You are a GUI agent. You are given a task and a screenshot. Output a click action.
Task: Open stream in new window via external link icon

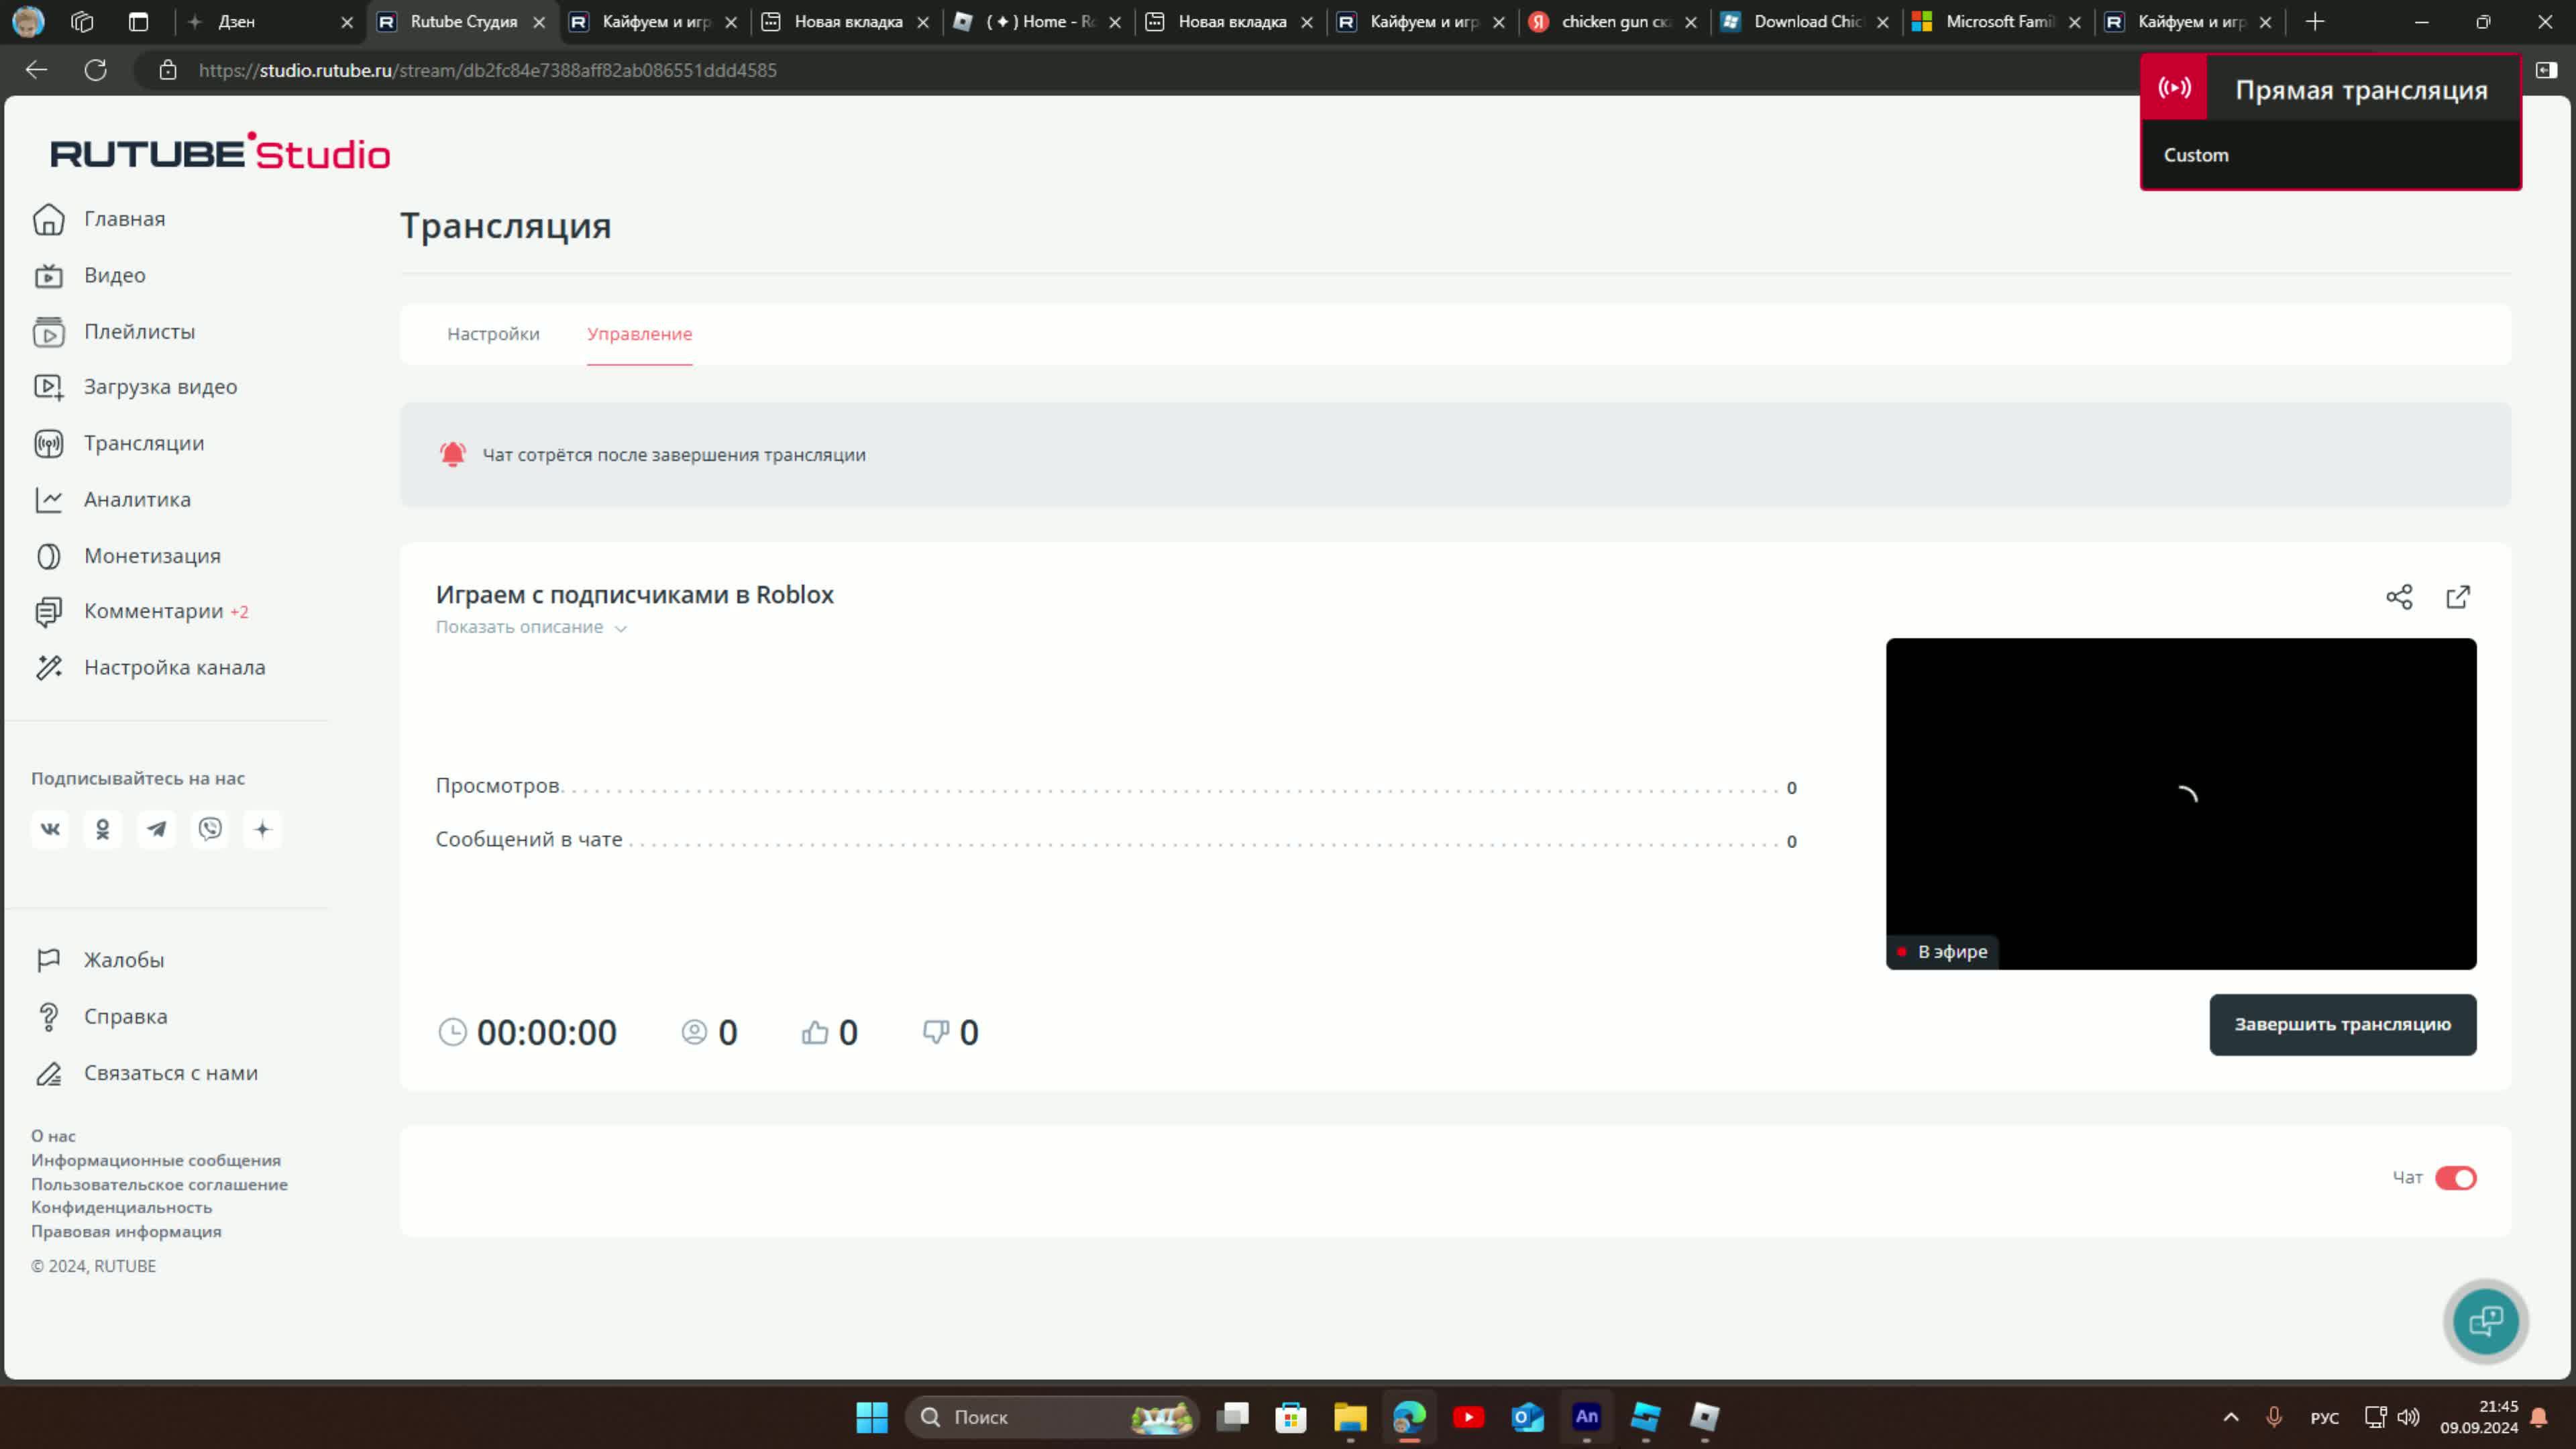point(2459,596)
